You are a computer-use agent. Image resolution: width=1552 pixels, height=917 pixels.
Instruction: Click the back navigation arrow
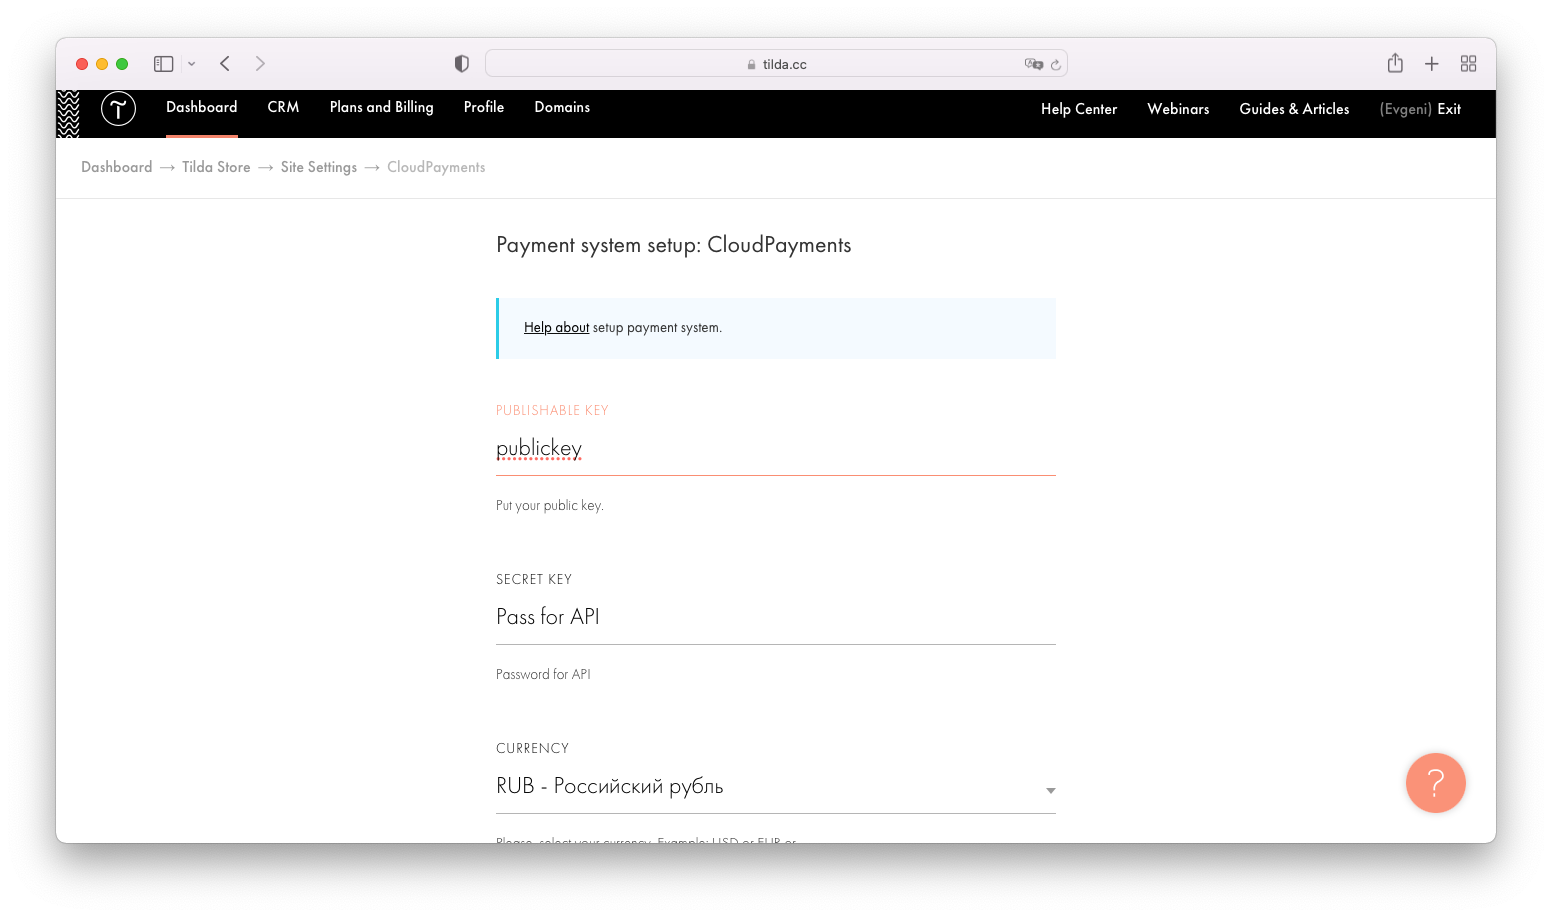point(224,63)
